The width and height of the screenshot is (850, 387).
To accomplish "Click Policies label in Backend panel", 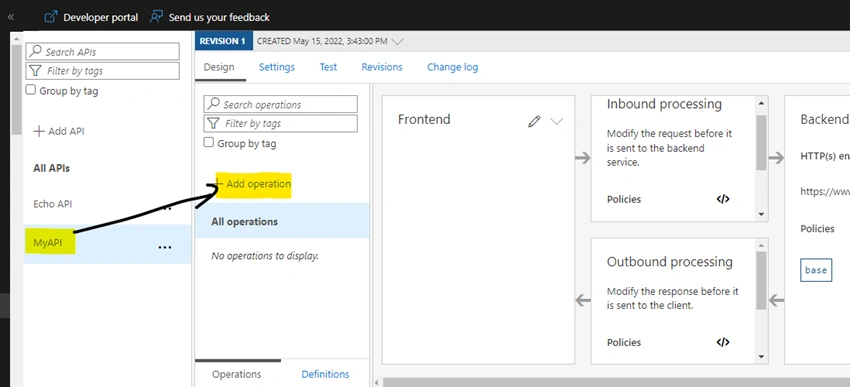I will (817, 228).
